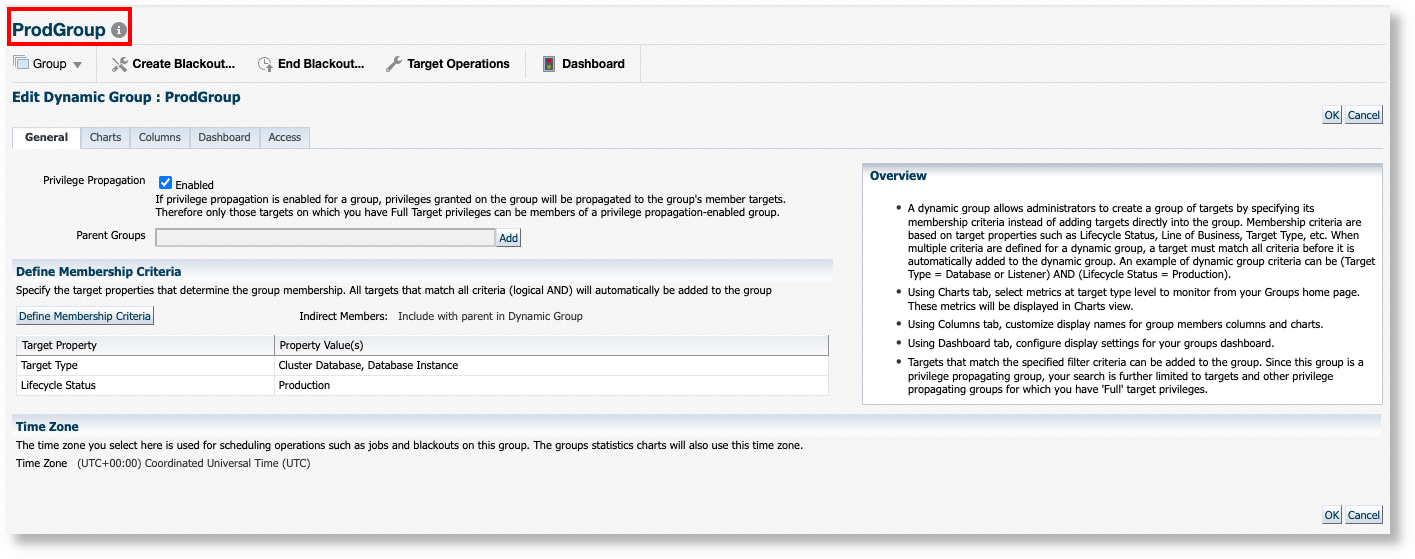
Task: Click the Group menu stacked-windows icon
Action: (21, 63)
